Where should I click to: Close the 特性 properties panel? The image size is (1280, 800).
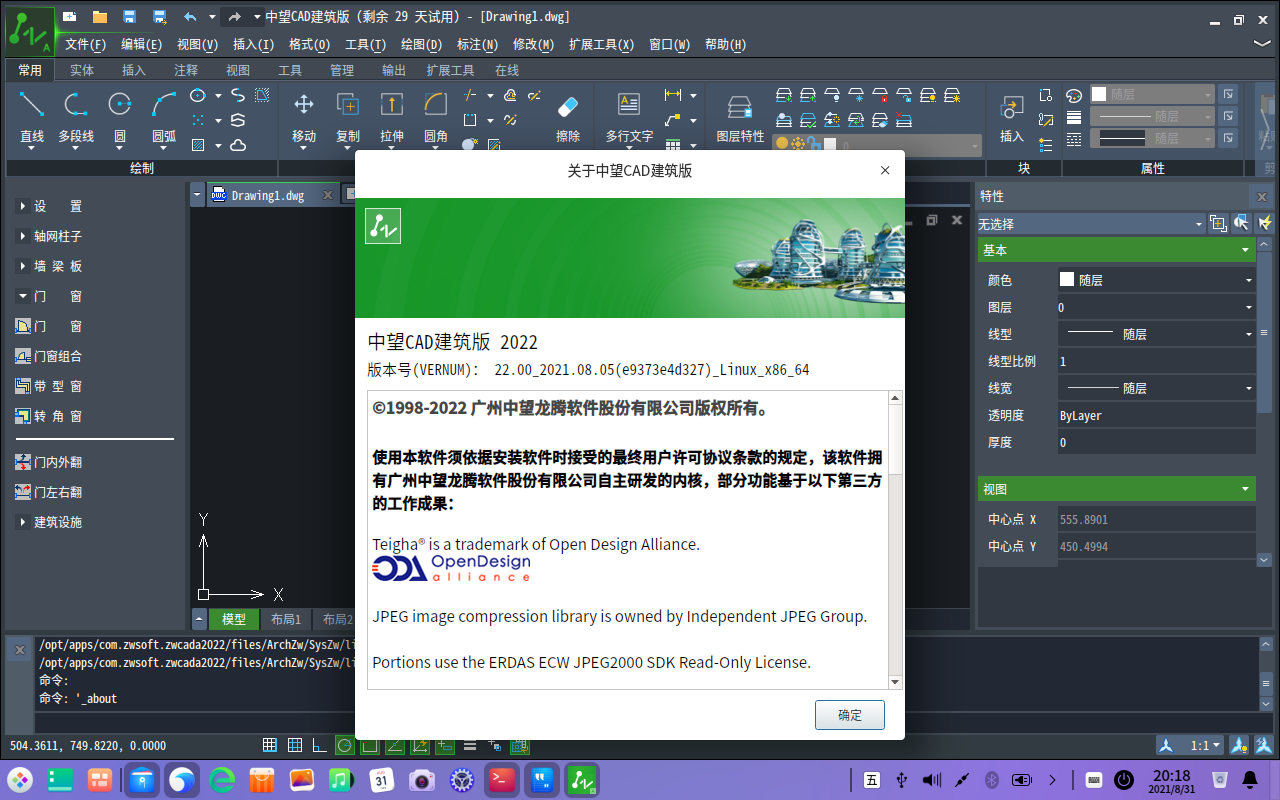tap(1262, 197)
